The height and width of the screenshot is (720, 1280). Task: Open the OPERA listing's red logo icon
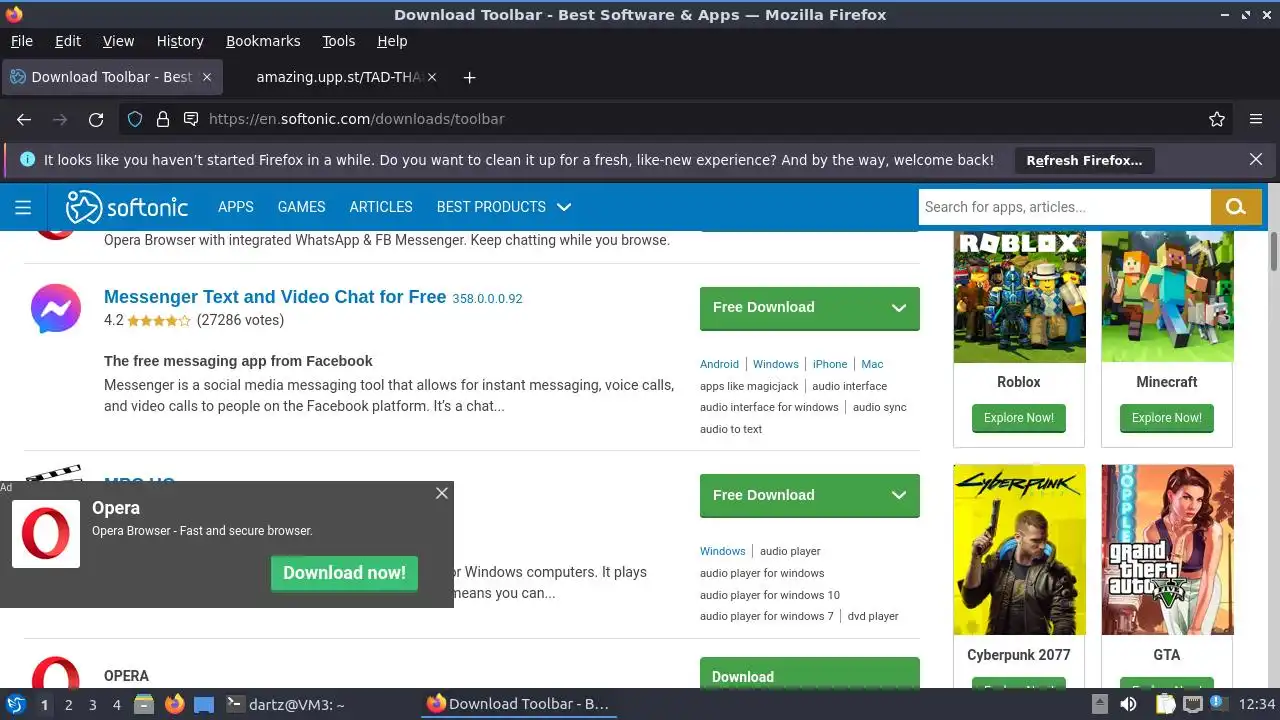tap(55, 672)
